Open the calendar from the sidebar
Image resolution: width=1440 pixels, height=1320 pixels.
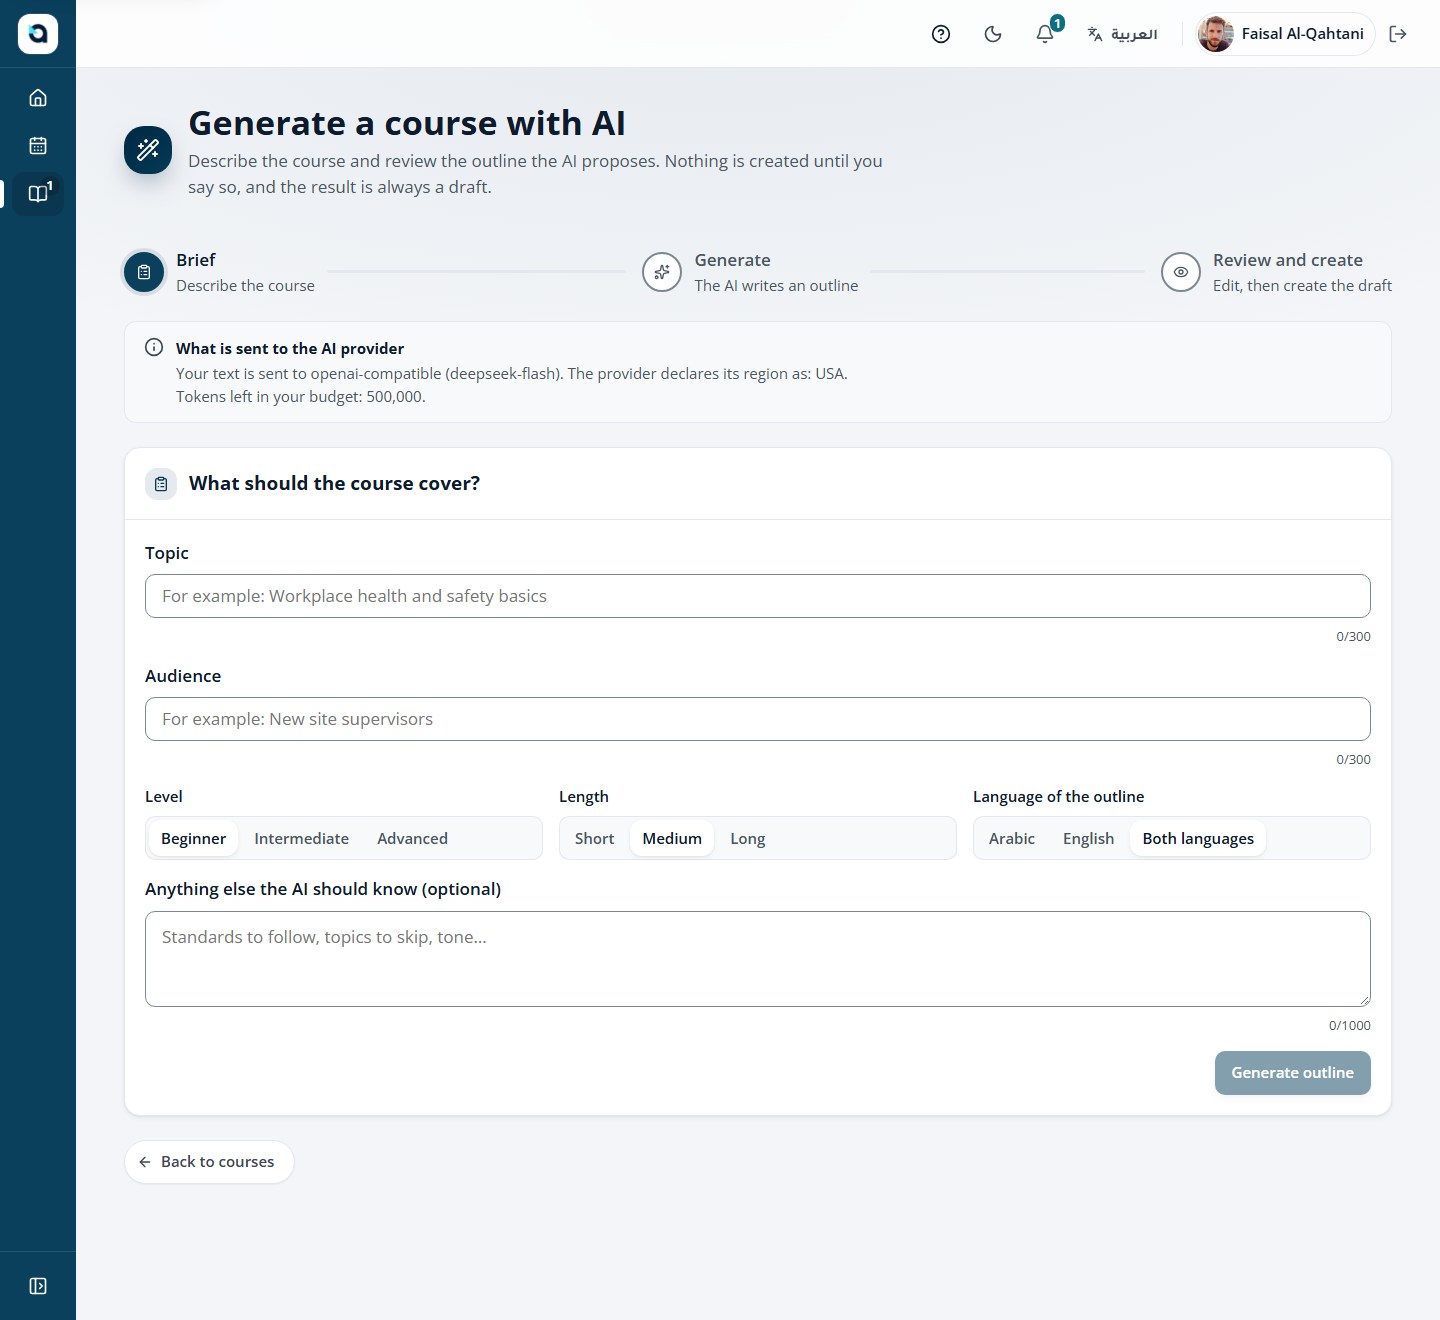[x=38, y=146]
